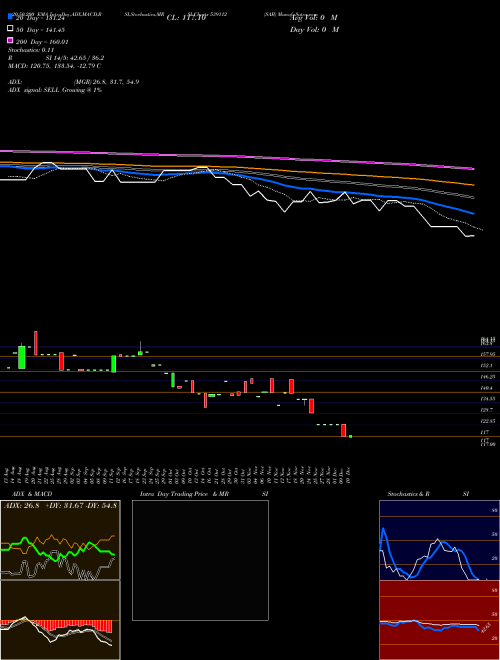Click the 157.95 price axis label
Image resolution: width=500 pixels, height=660 pixels.
tap(488, 354)
